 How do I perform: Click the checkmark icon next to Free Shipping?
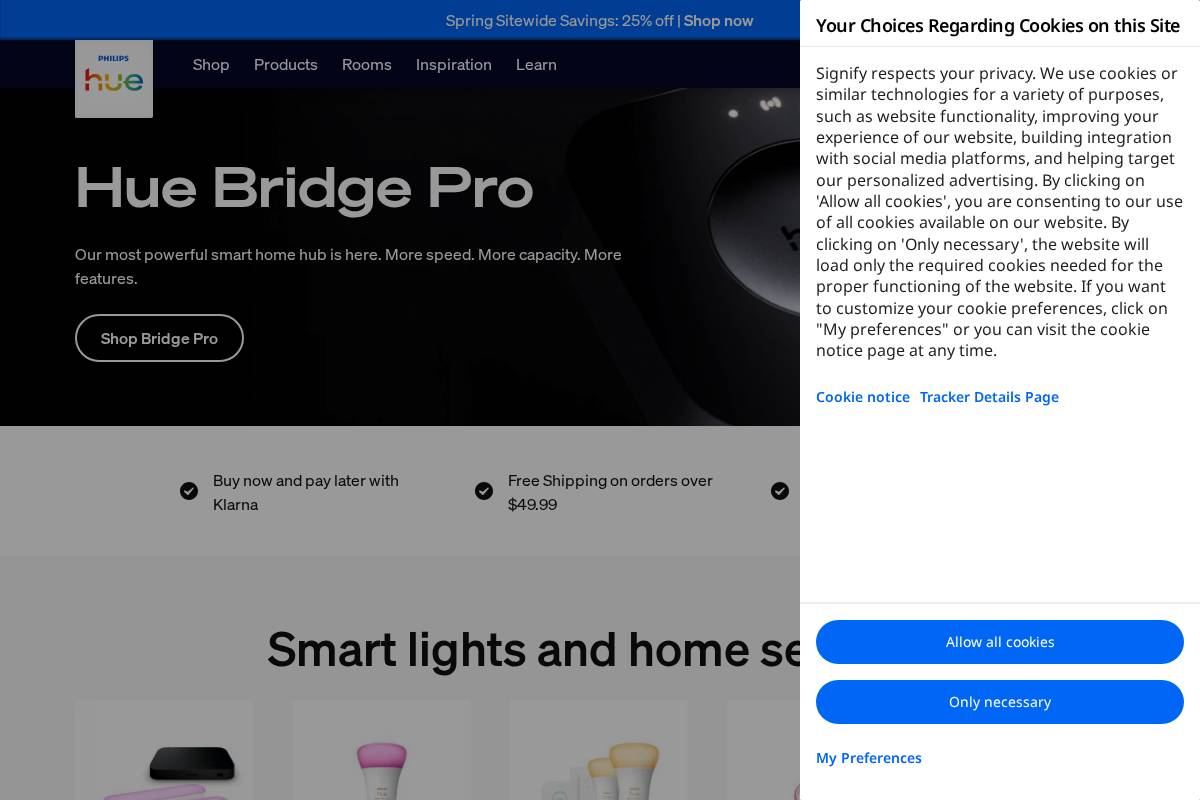tap(484, 491)
